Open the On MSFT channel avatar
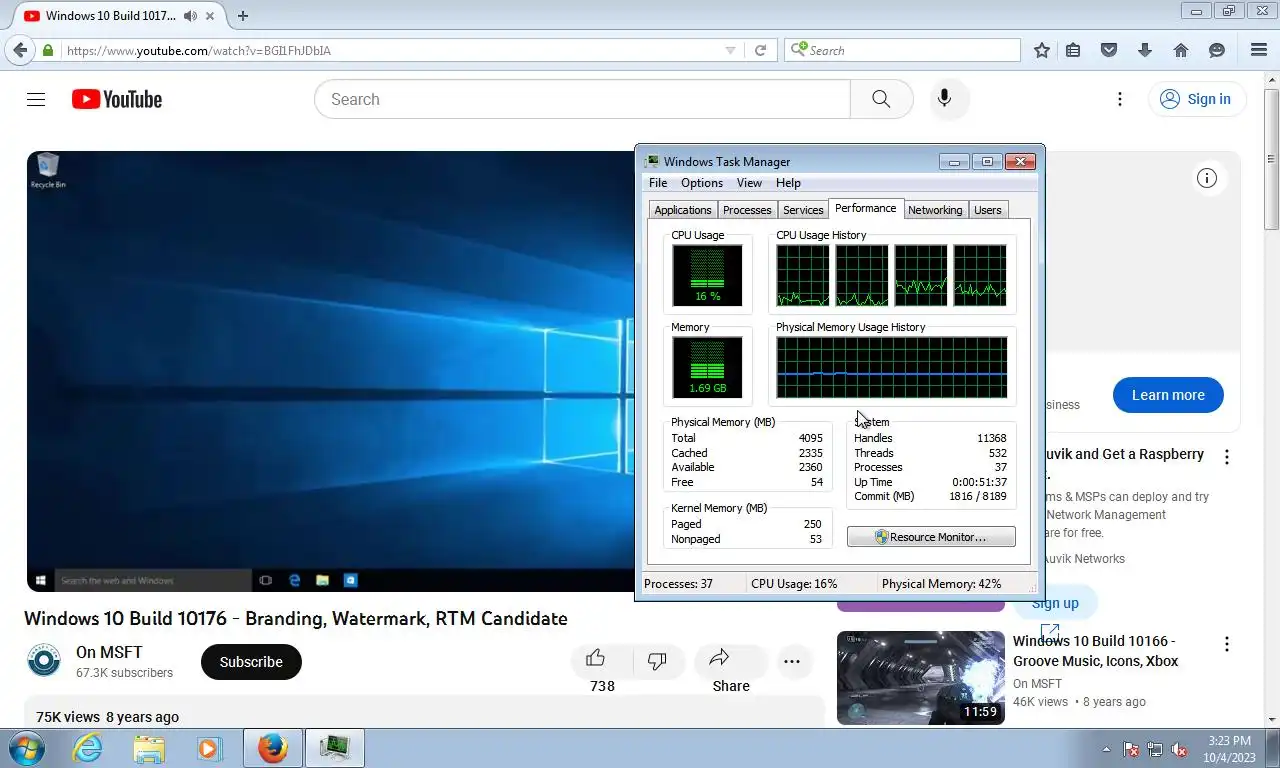Image resolution: width=1280 pixels, height=768 pixels. tap(43, 661)
